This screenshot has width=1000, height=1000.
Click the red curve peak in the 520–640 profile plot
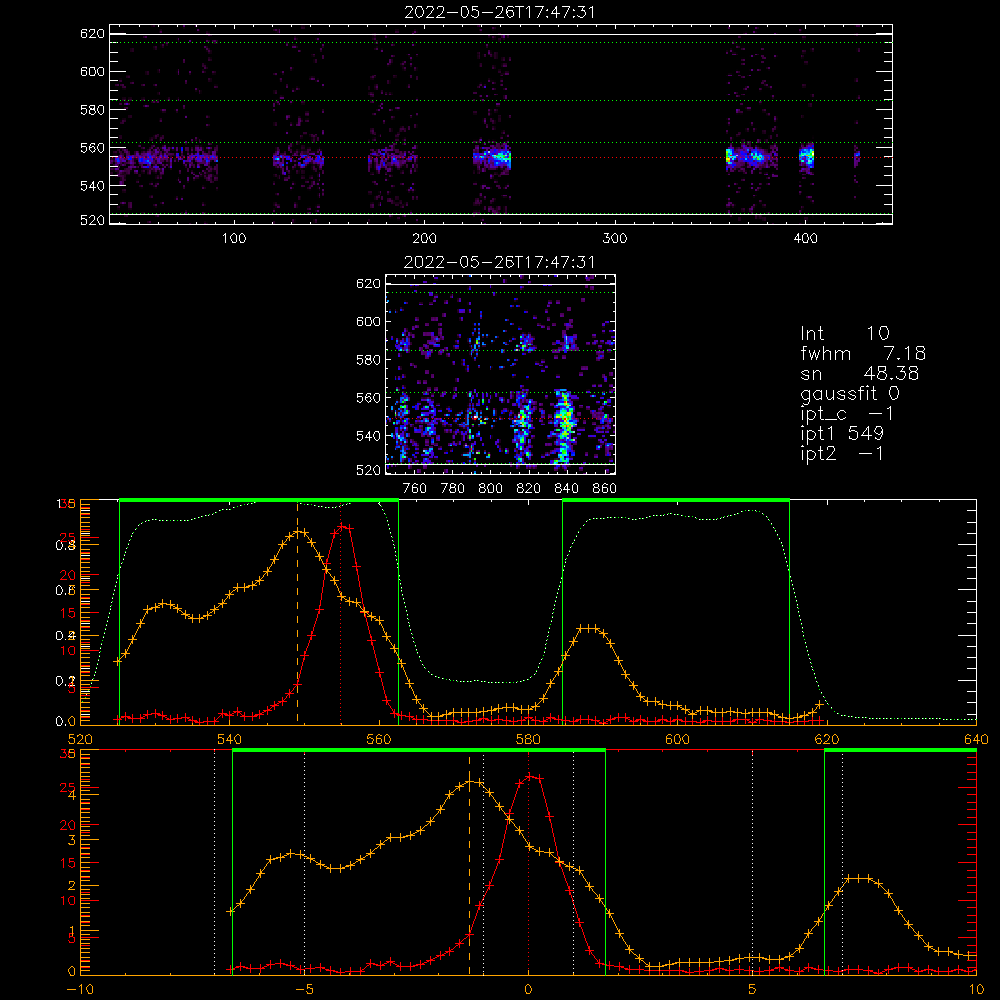tap(343, 527)
